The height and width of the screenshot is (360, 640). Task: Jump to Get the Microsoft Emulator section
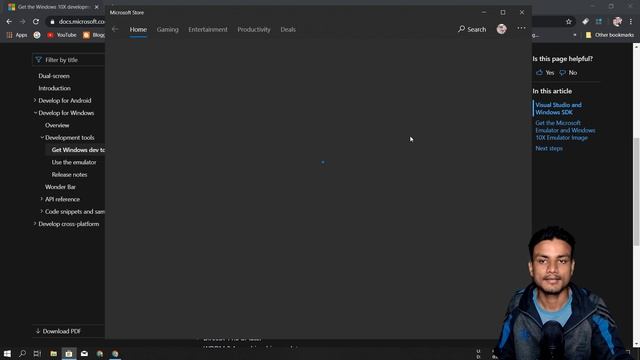565,130
